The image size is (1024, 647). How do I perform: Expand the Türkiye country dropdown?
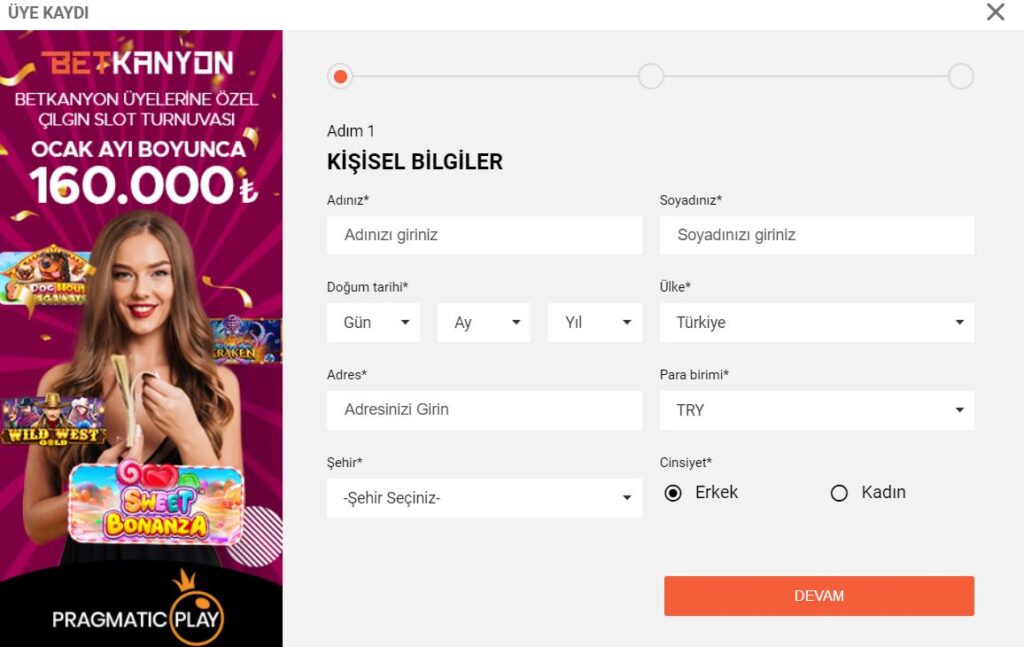[x=817, y=323]
